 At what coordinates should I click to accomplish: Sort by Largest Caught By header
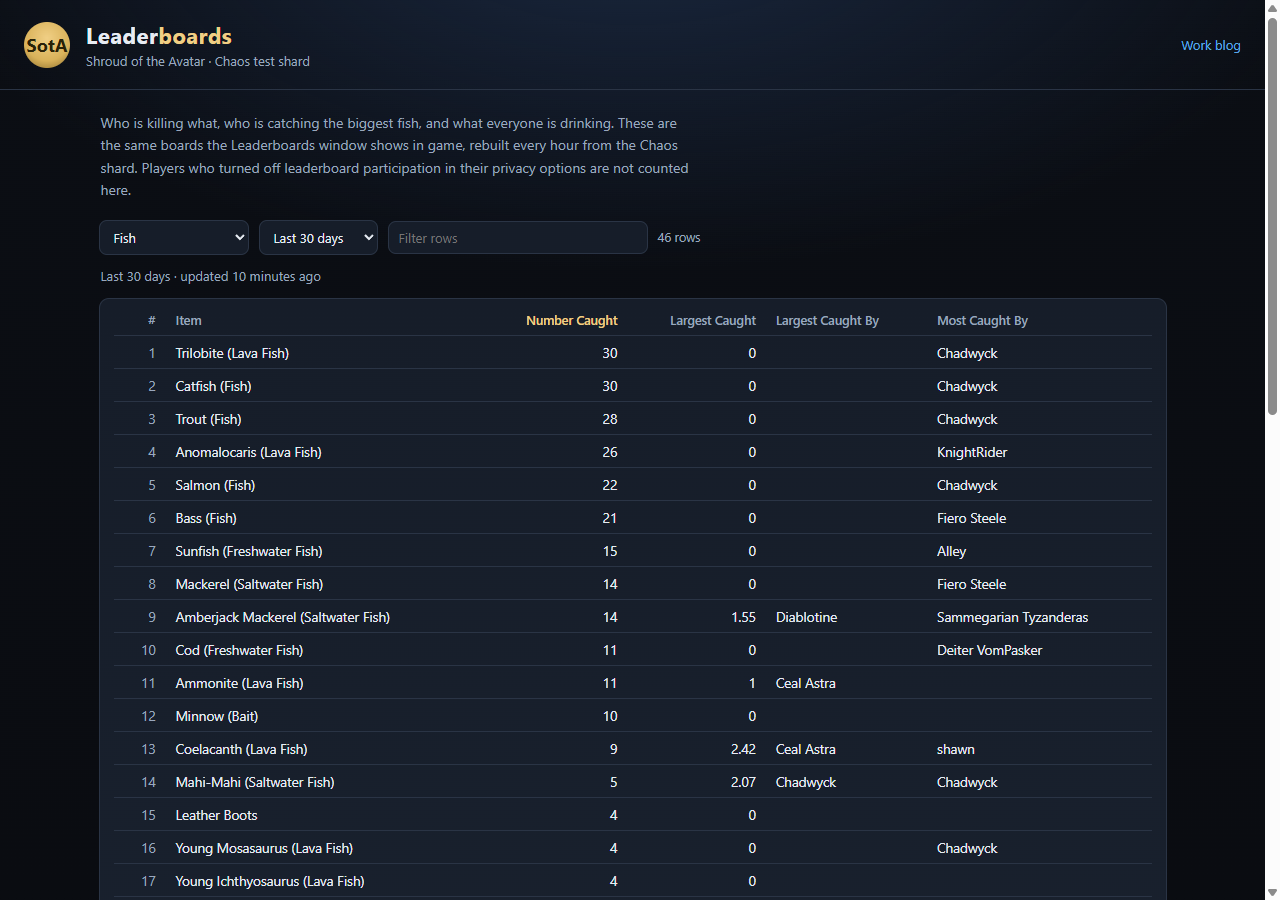pyautogui.click(x=827, y=321)
